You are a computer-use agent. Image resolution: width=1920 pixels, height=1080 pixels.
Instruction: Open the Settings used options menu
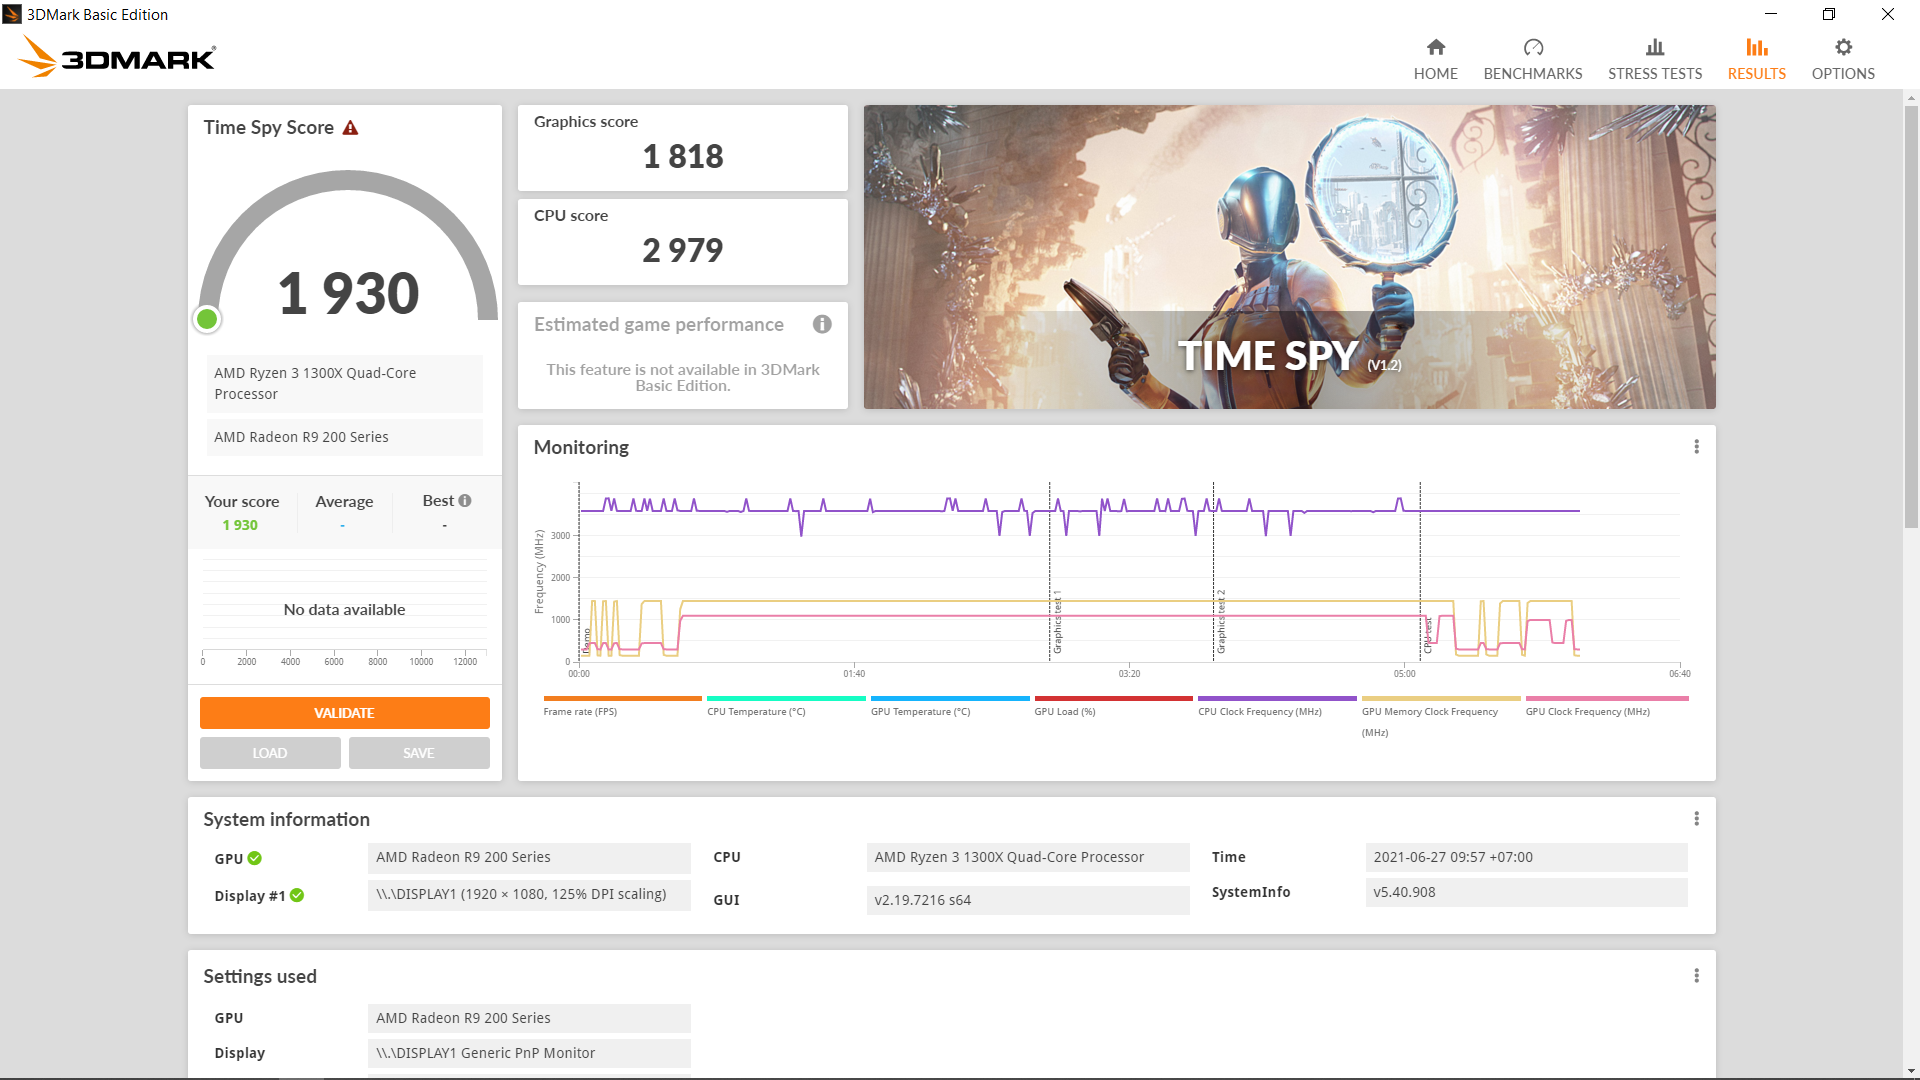[x=1696, y=976]
